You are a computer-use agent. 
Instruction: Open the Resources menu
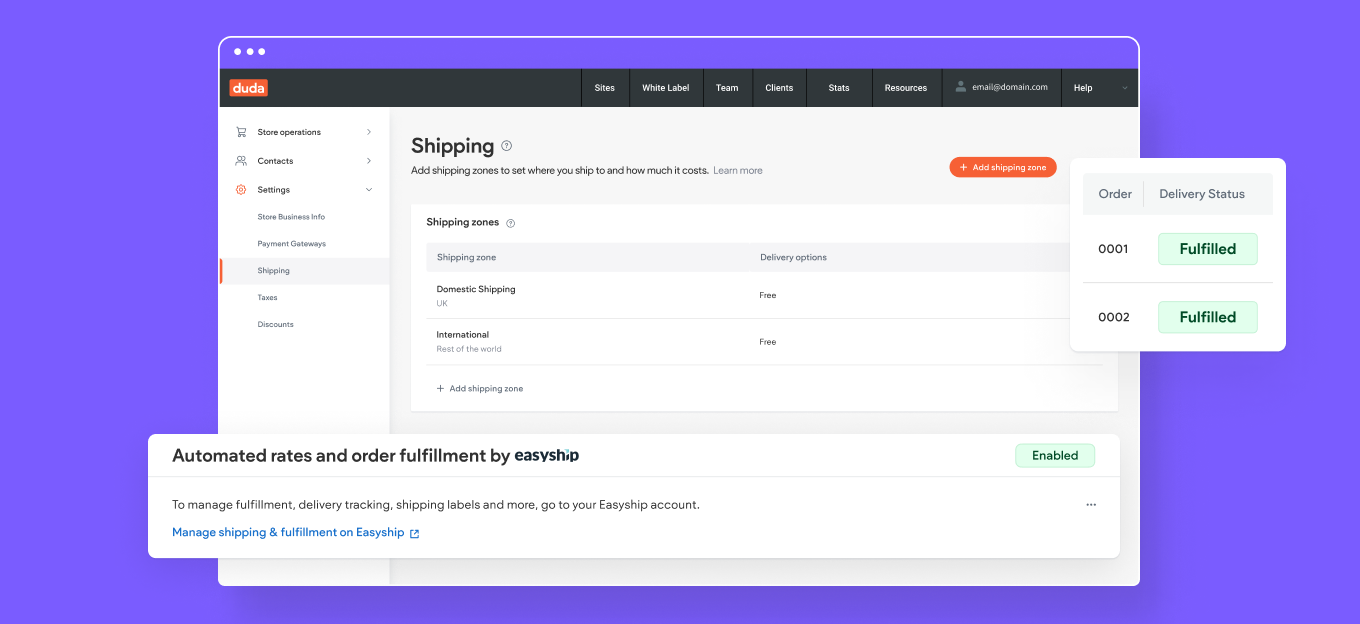pyautogui.click(x=906, y=88)
